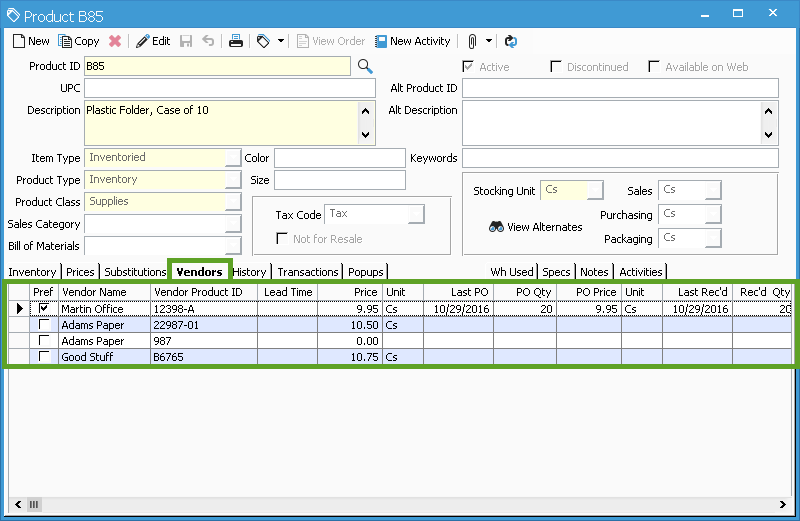Toggle the Active checkbox
Image resolution: width=800 pixels, height=521 pixels.
tap(467, 66)
